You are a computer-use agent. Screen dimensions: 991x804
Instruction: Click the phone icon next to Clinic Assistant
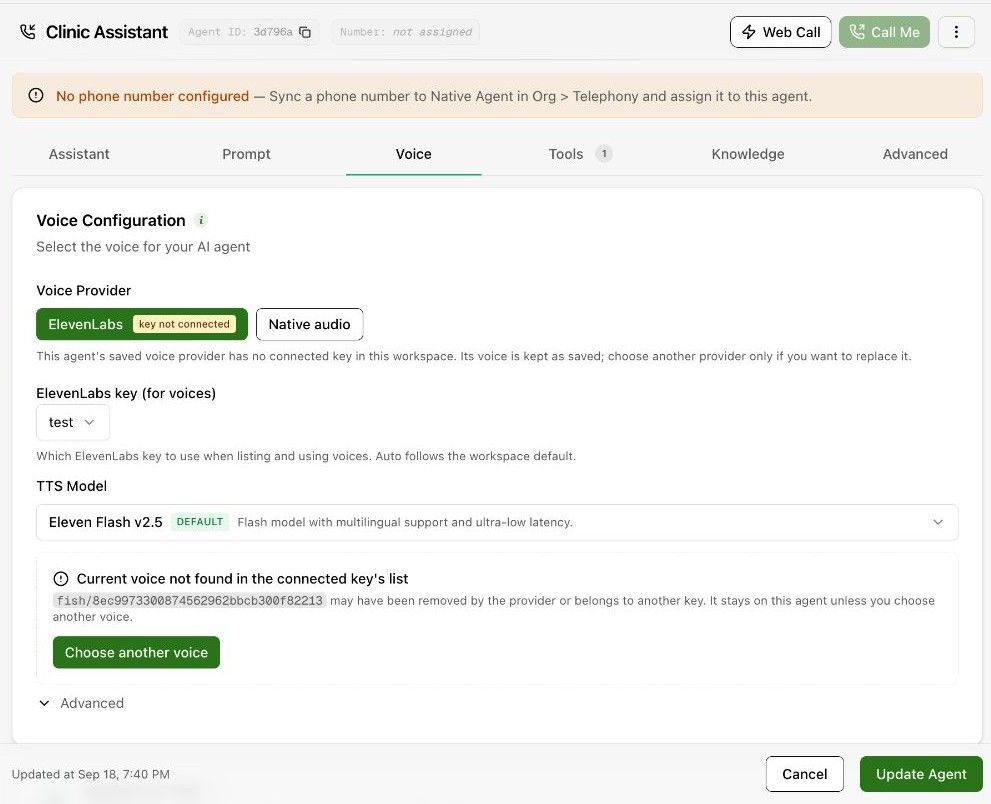coord(27,32)
